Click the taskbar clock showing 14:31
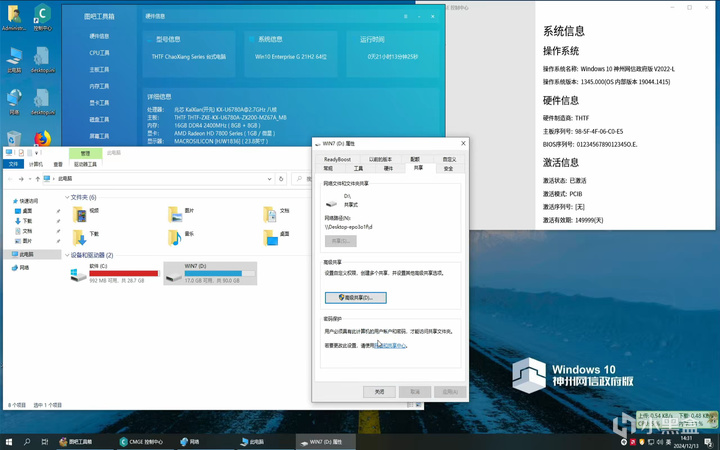Screen dimensions: 720x450 pyautogui.click(x=686, y=442)
